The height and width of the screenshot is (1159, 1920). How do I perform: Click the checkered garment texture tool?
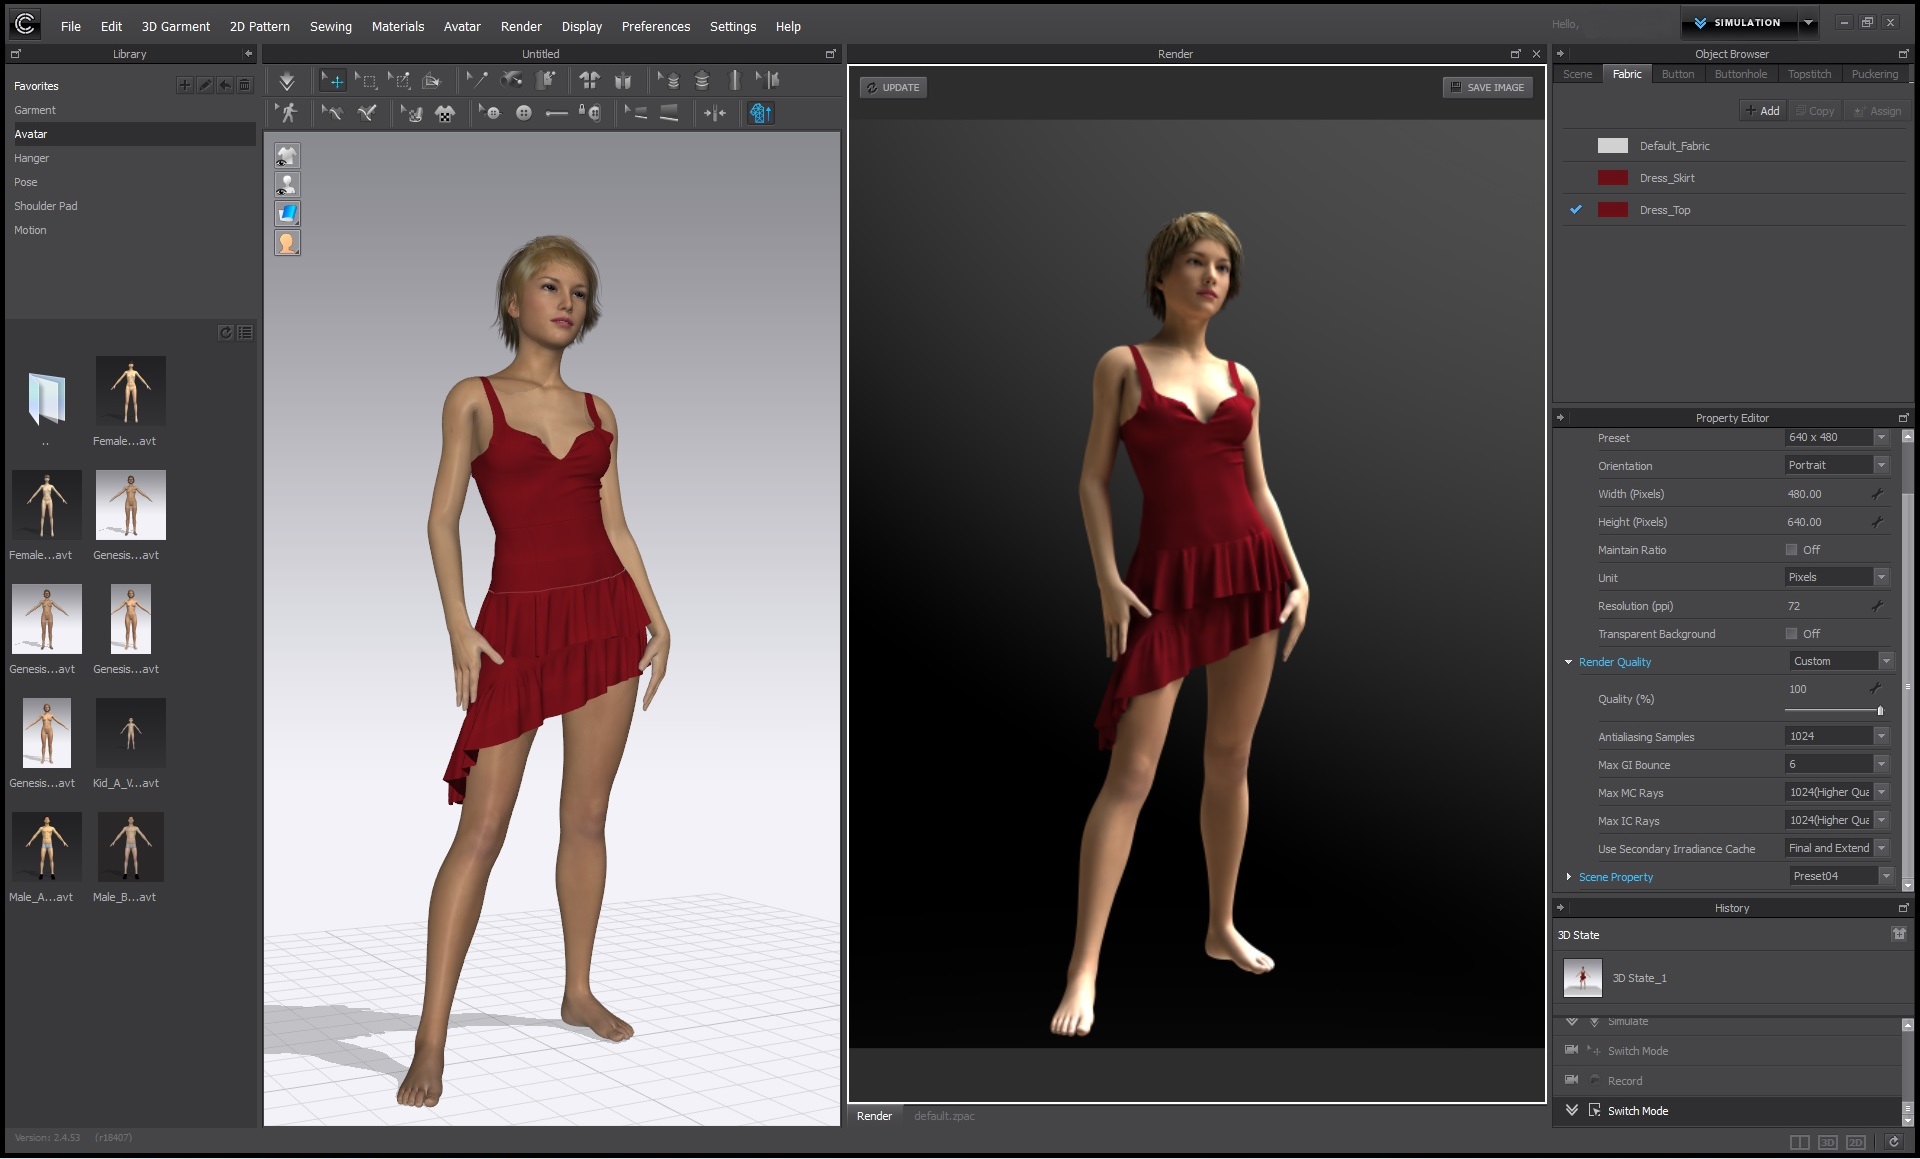445,113
